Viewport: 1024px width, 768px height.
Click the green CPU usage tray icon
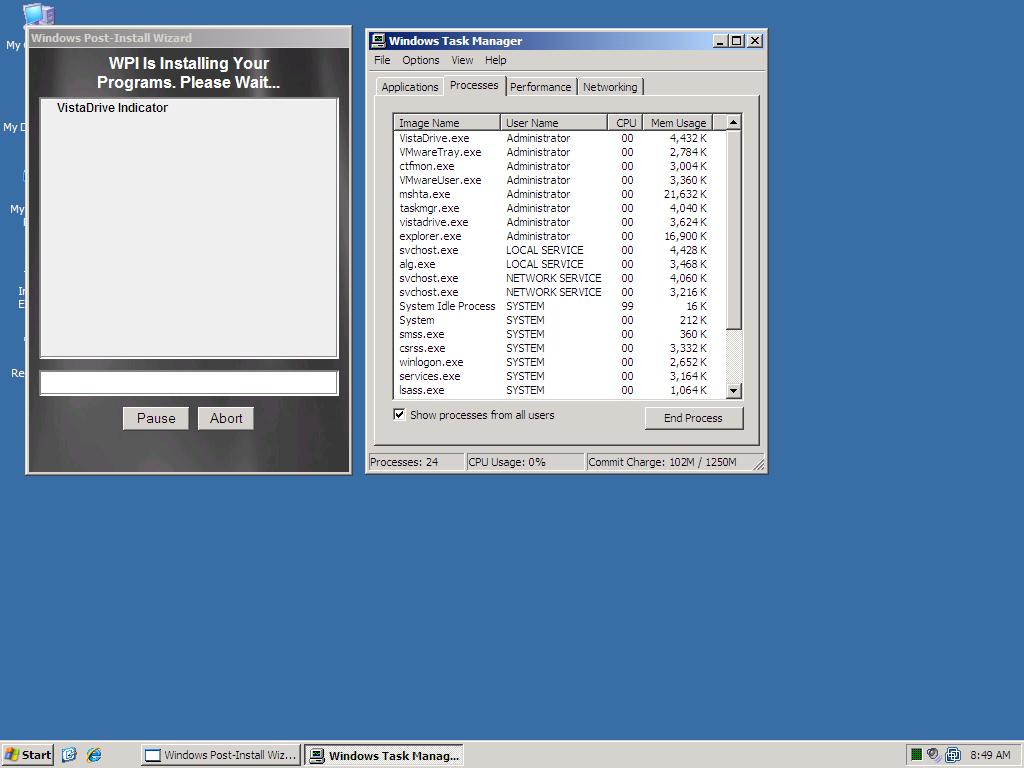(915, 755)
